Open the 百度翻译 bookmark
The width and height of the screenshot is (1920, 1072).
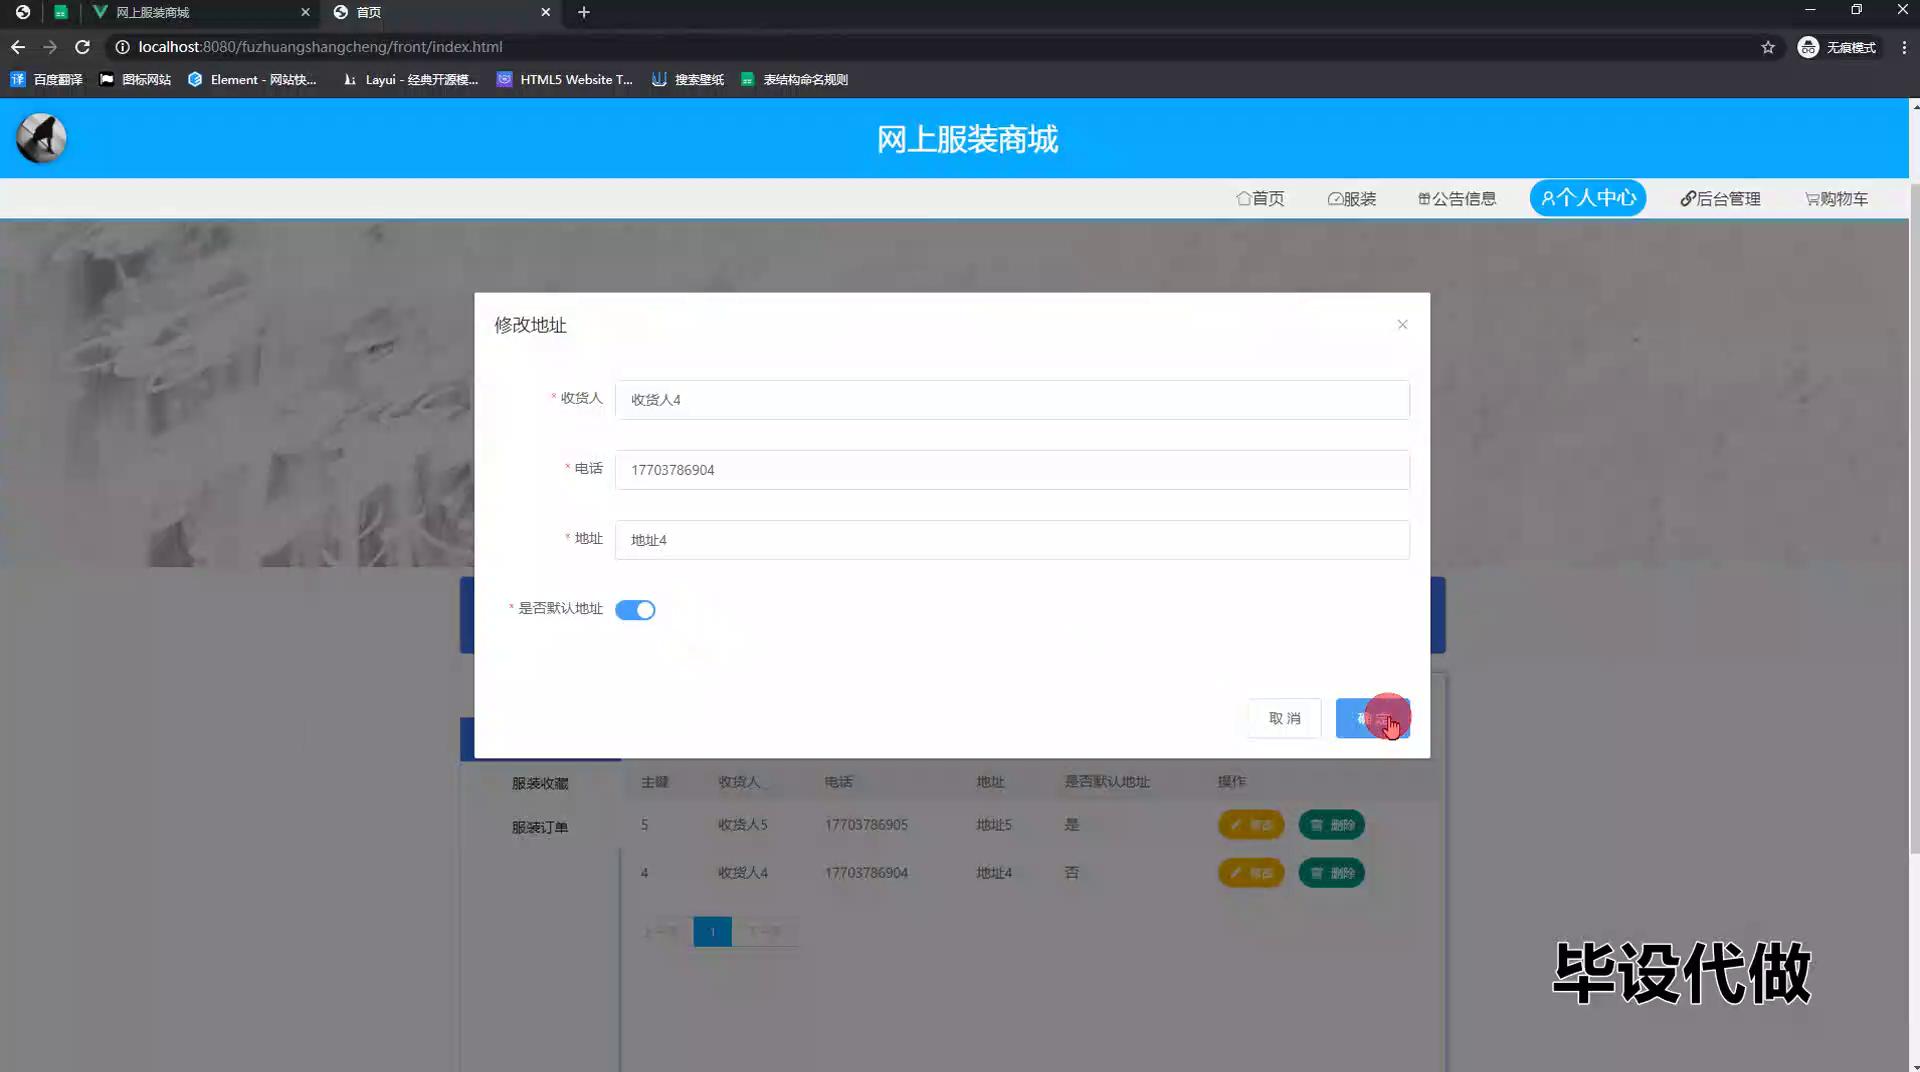coord(47,80)
